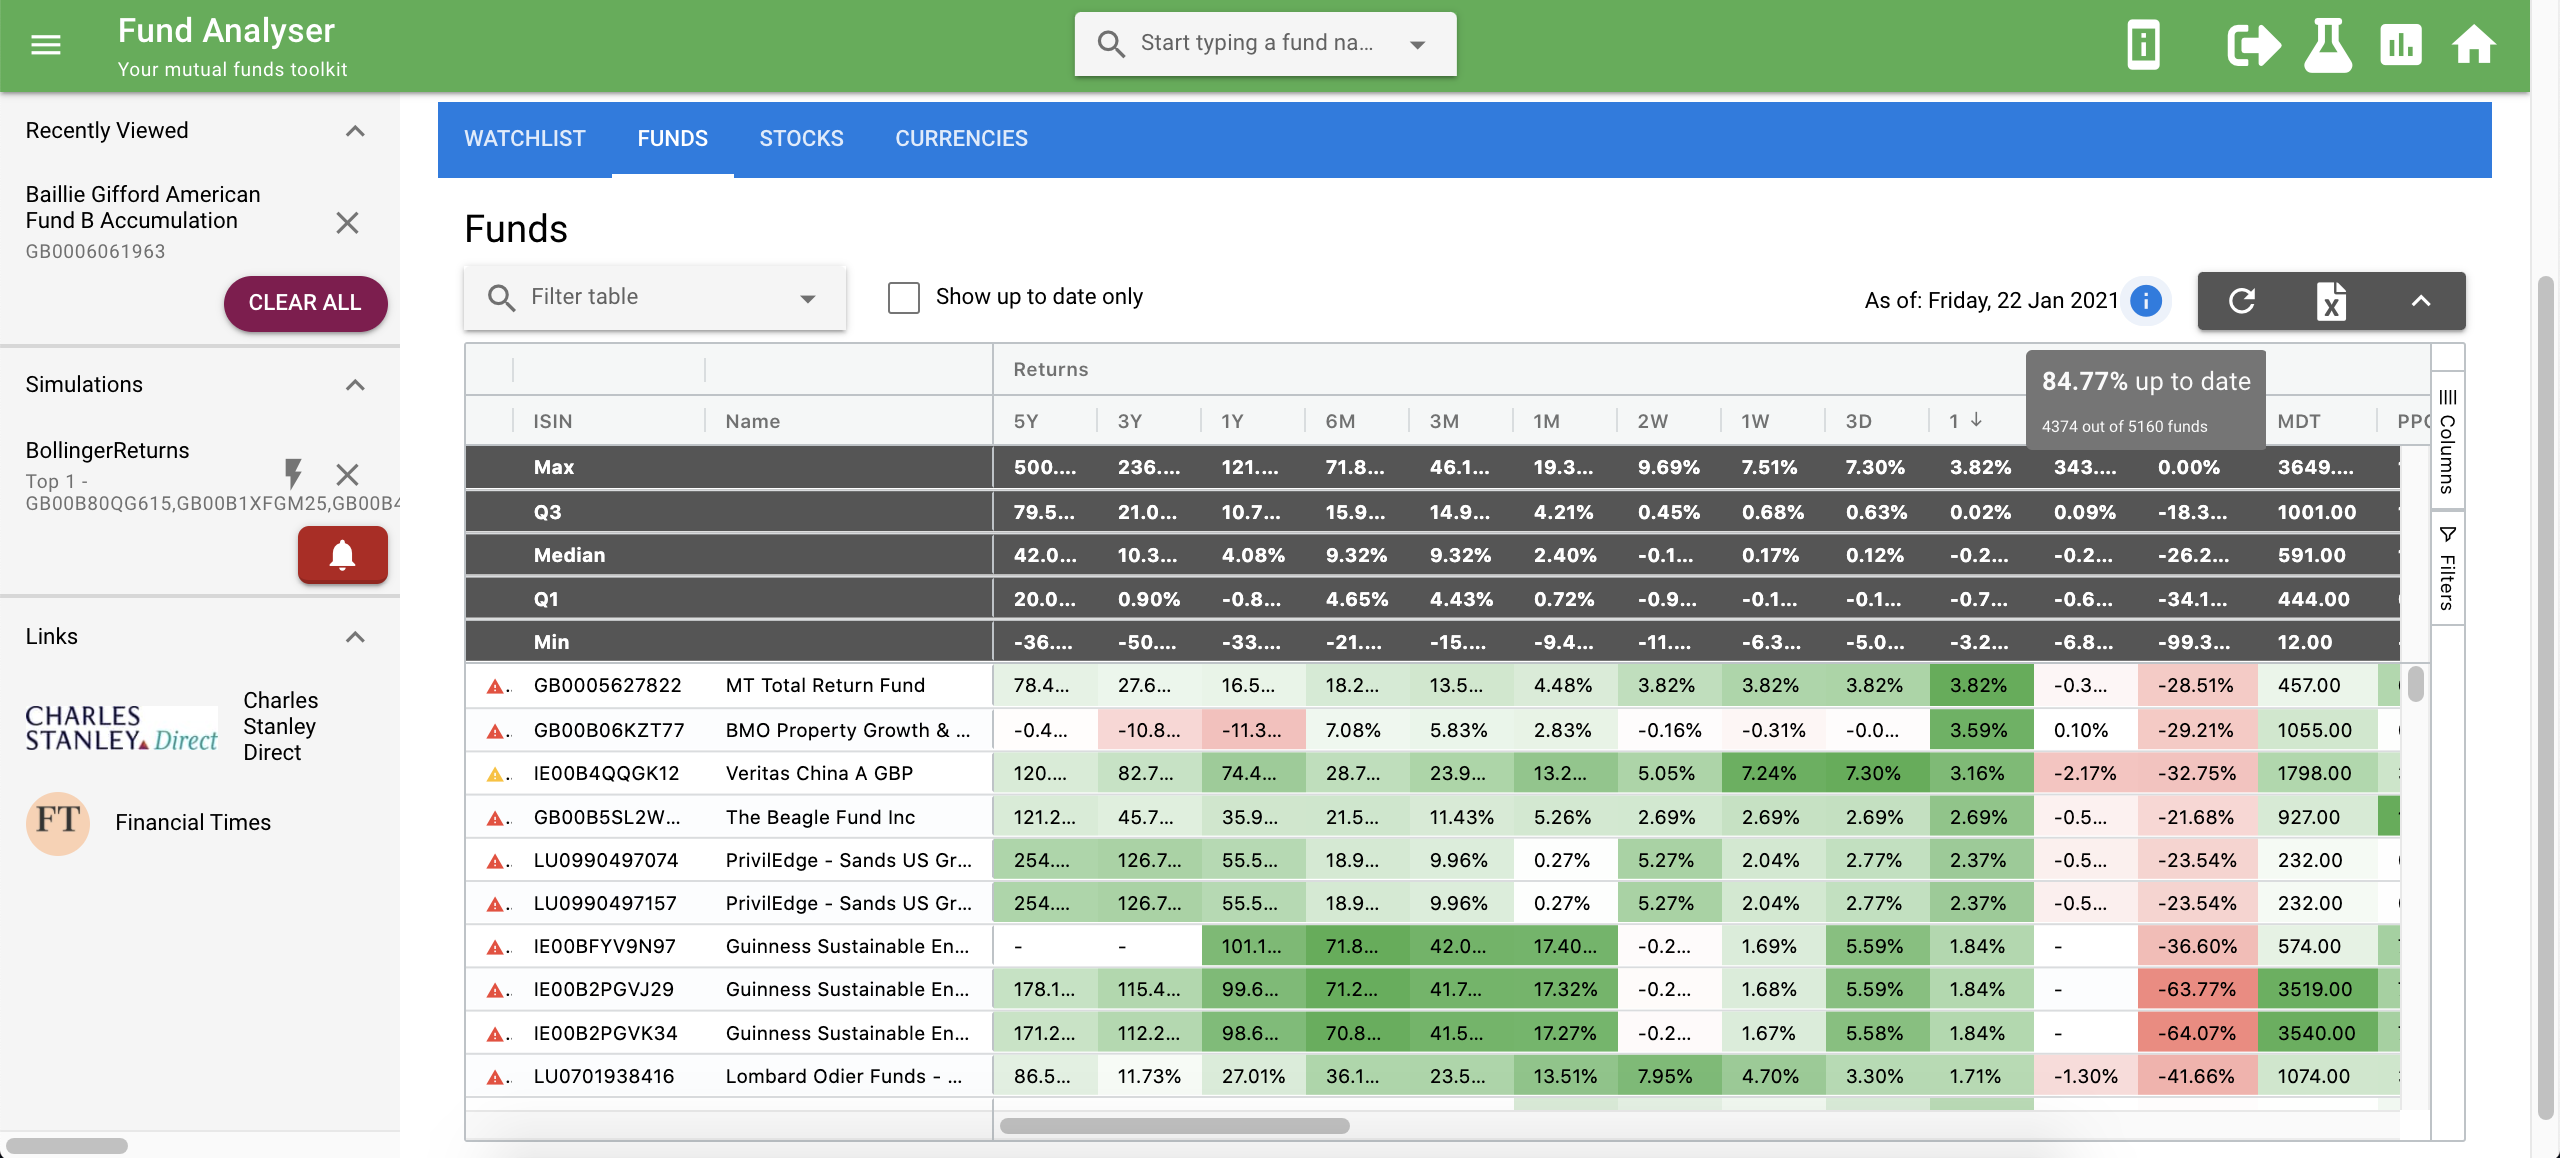This screenshot has height=1158, width=2560.
Task: Click search magnifier in fund search box
Action: [x=1111, y=44]
